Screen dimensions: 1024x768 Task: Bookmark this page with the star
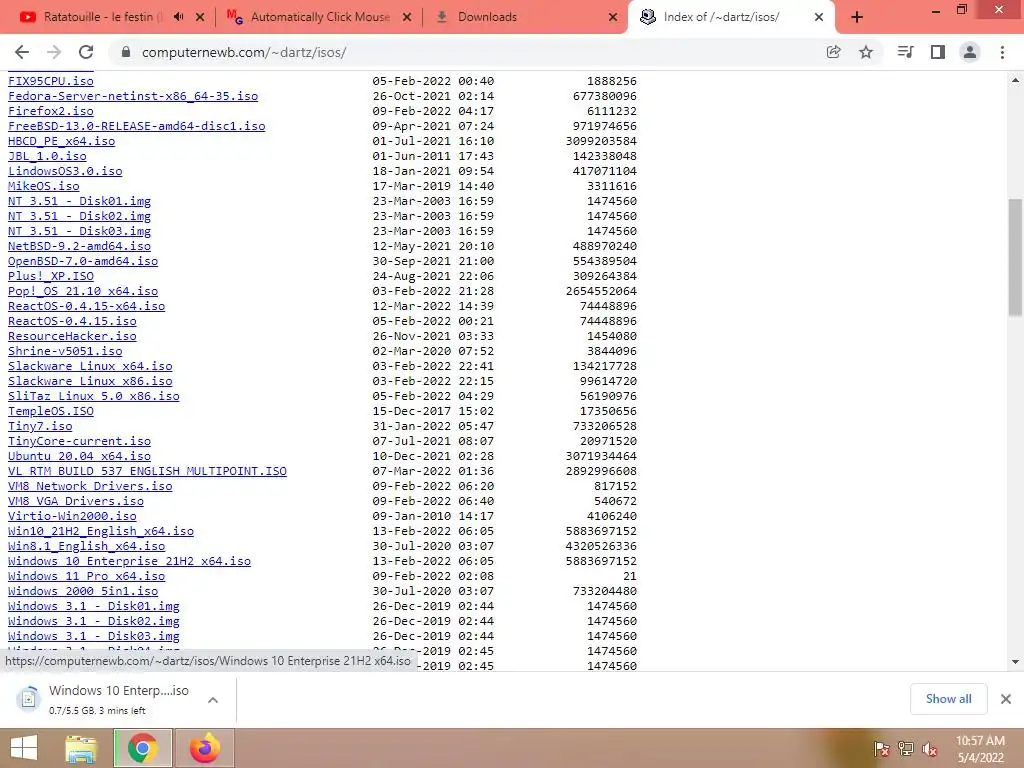[866, 52]
